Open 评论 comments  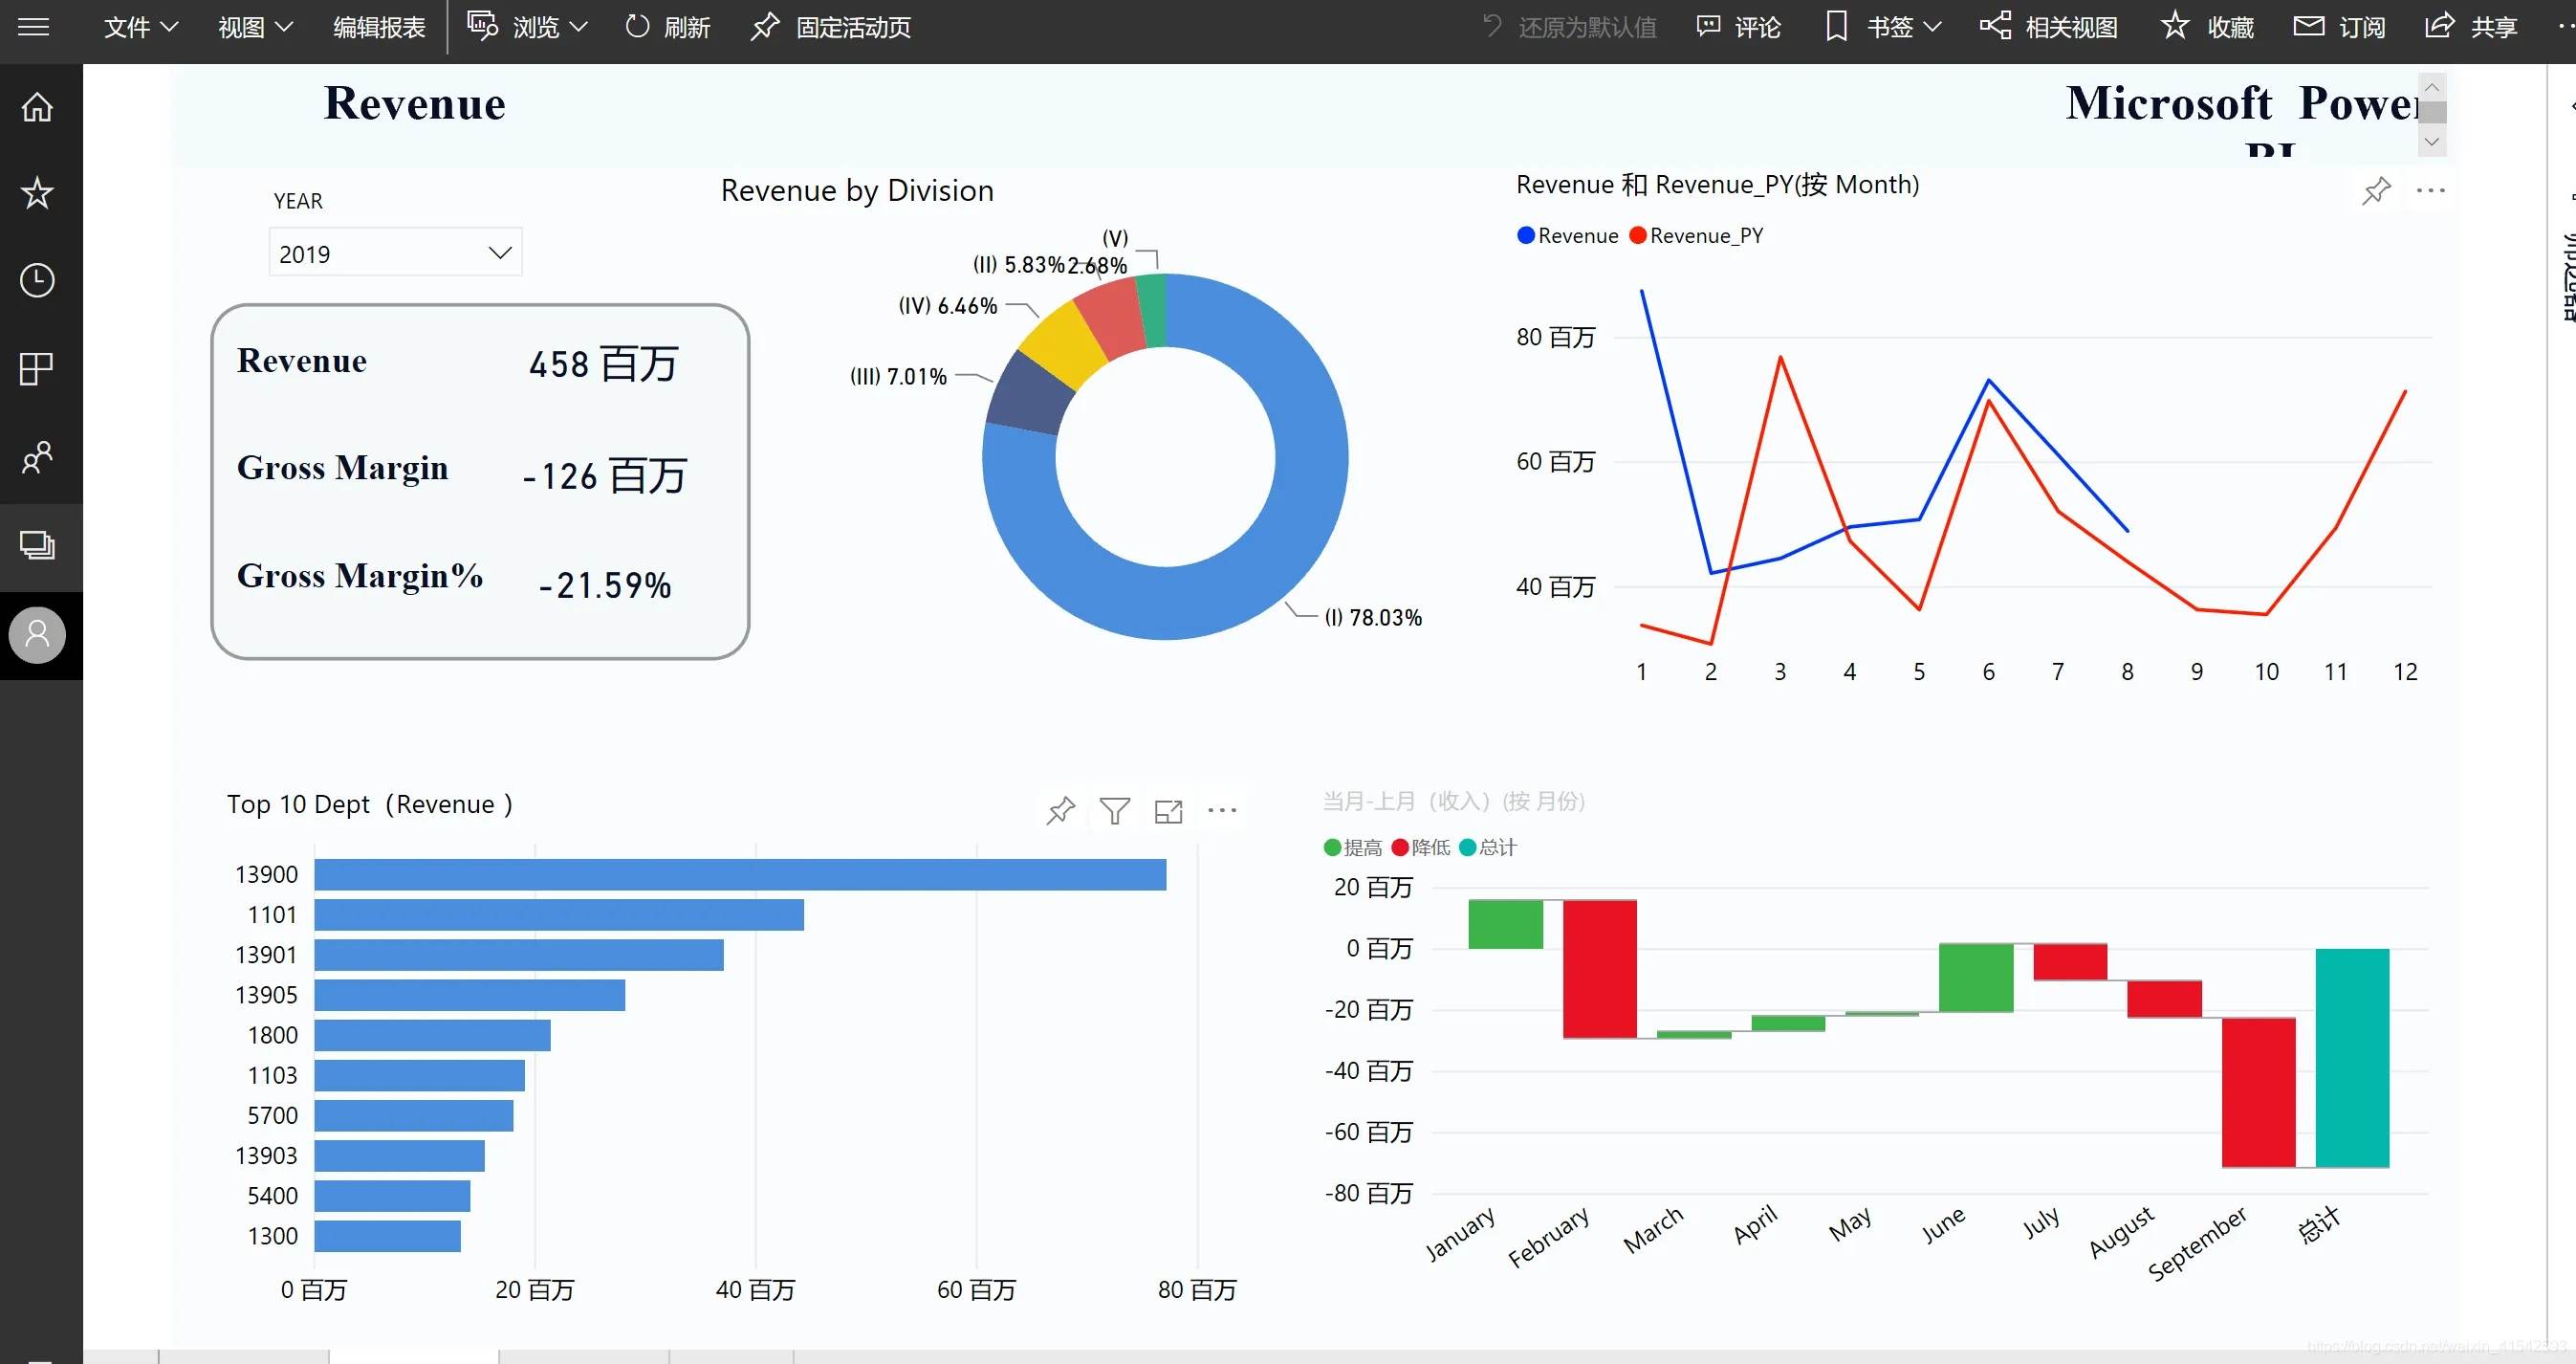tap(1739, 27)
